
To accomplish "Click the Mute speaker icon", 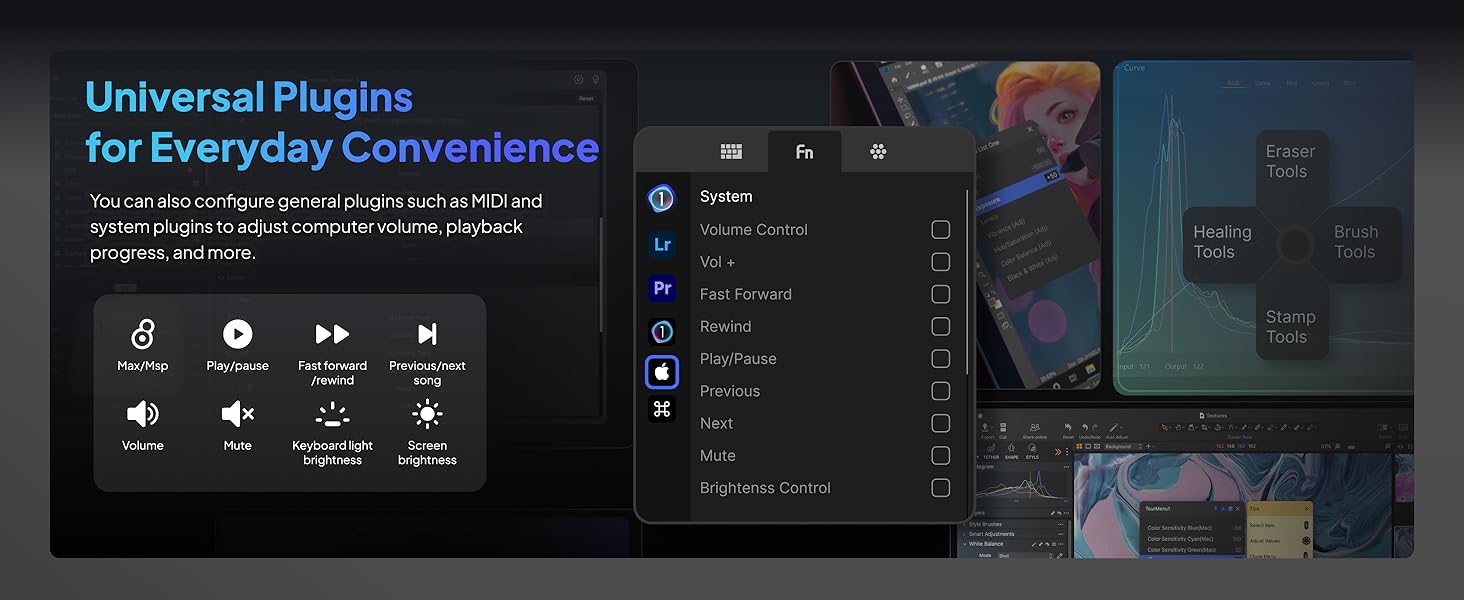I will tap(237, 414).
